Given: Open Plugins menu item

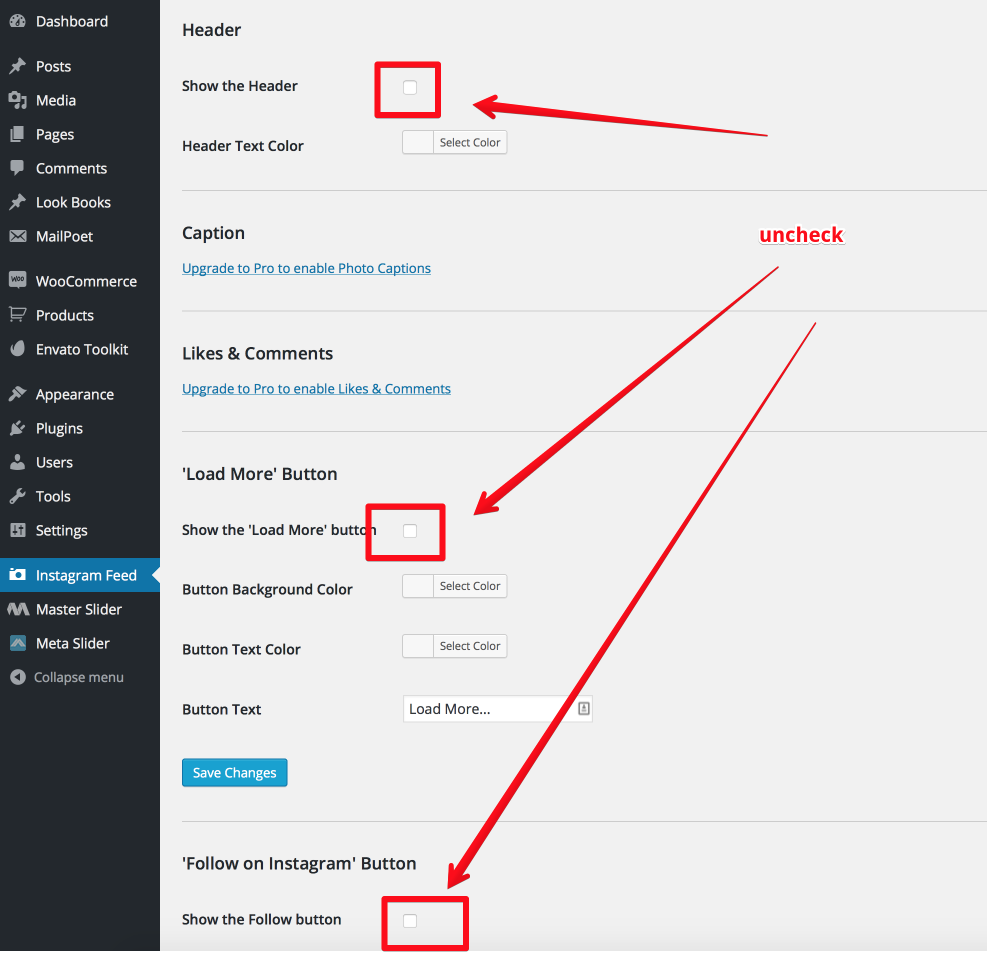Looking at the screenshot, I should pyautogui.click(x=80, y=428).
